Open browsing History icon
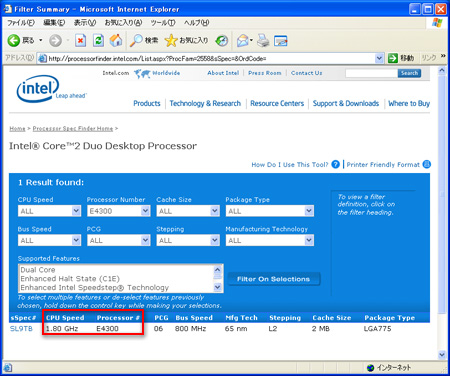450x376 pixels. point(221,41)
